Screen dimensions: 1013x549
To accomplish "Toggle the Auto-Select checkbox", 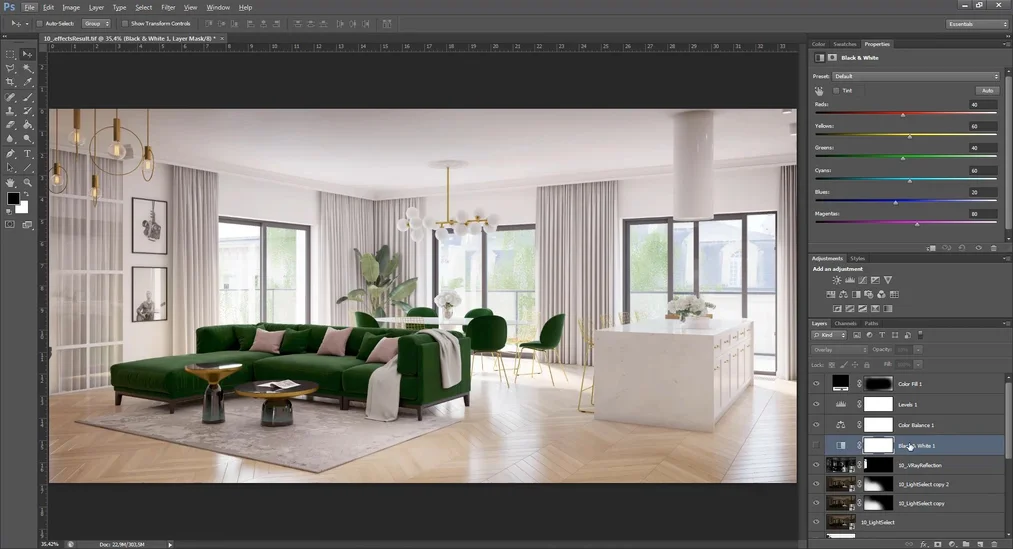I will [39, 23].
